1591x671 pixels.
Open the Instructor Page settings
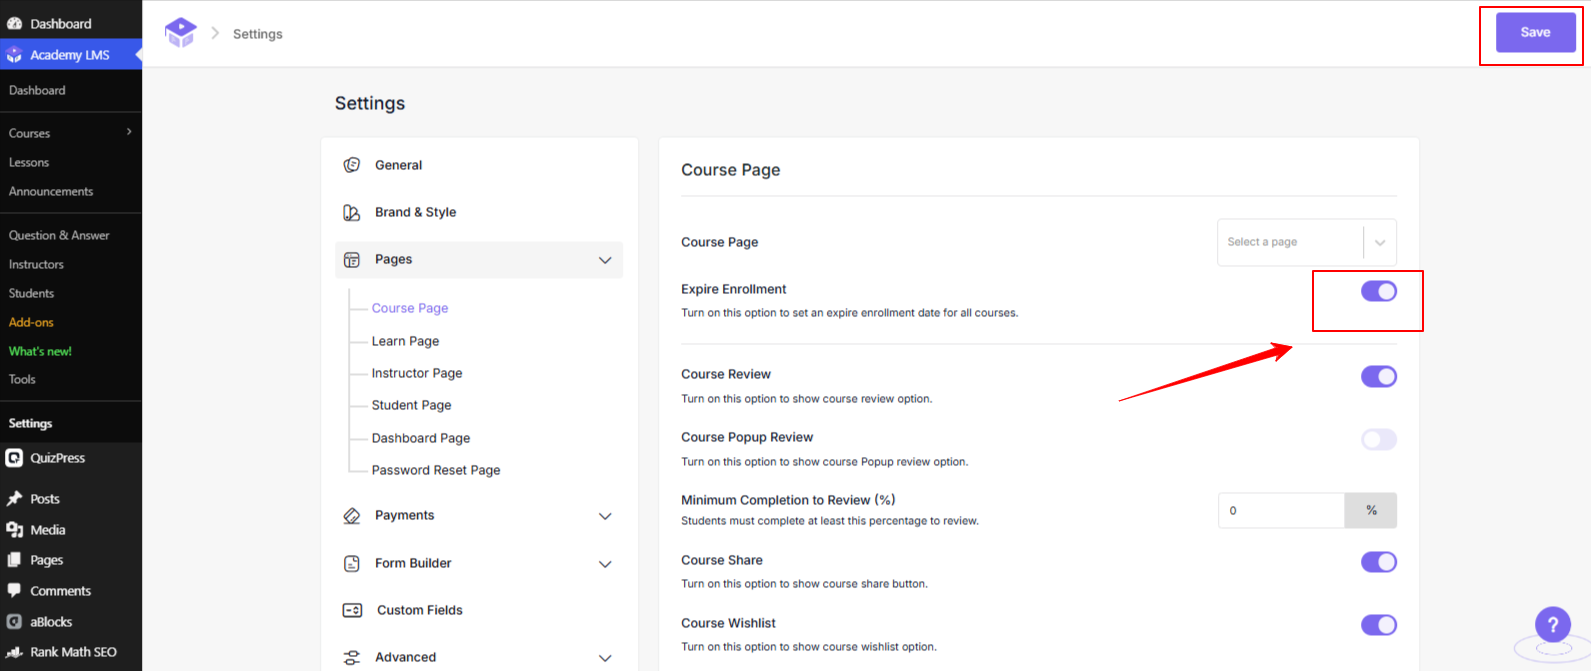coord(417,373)
